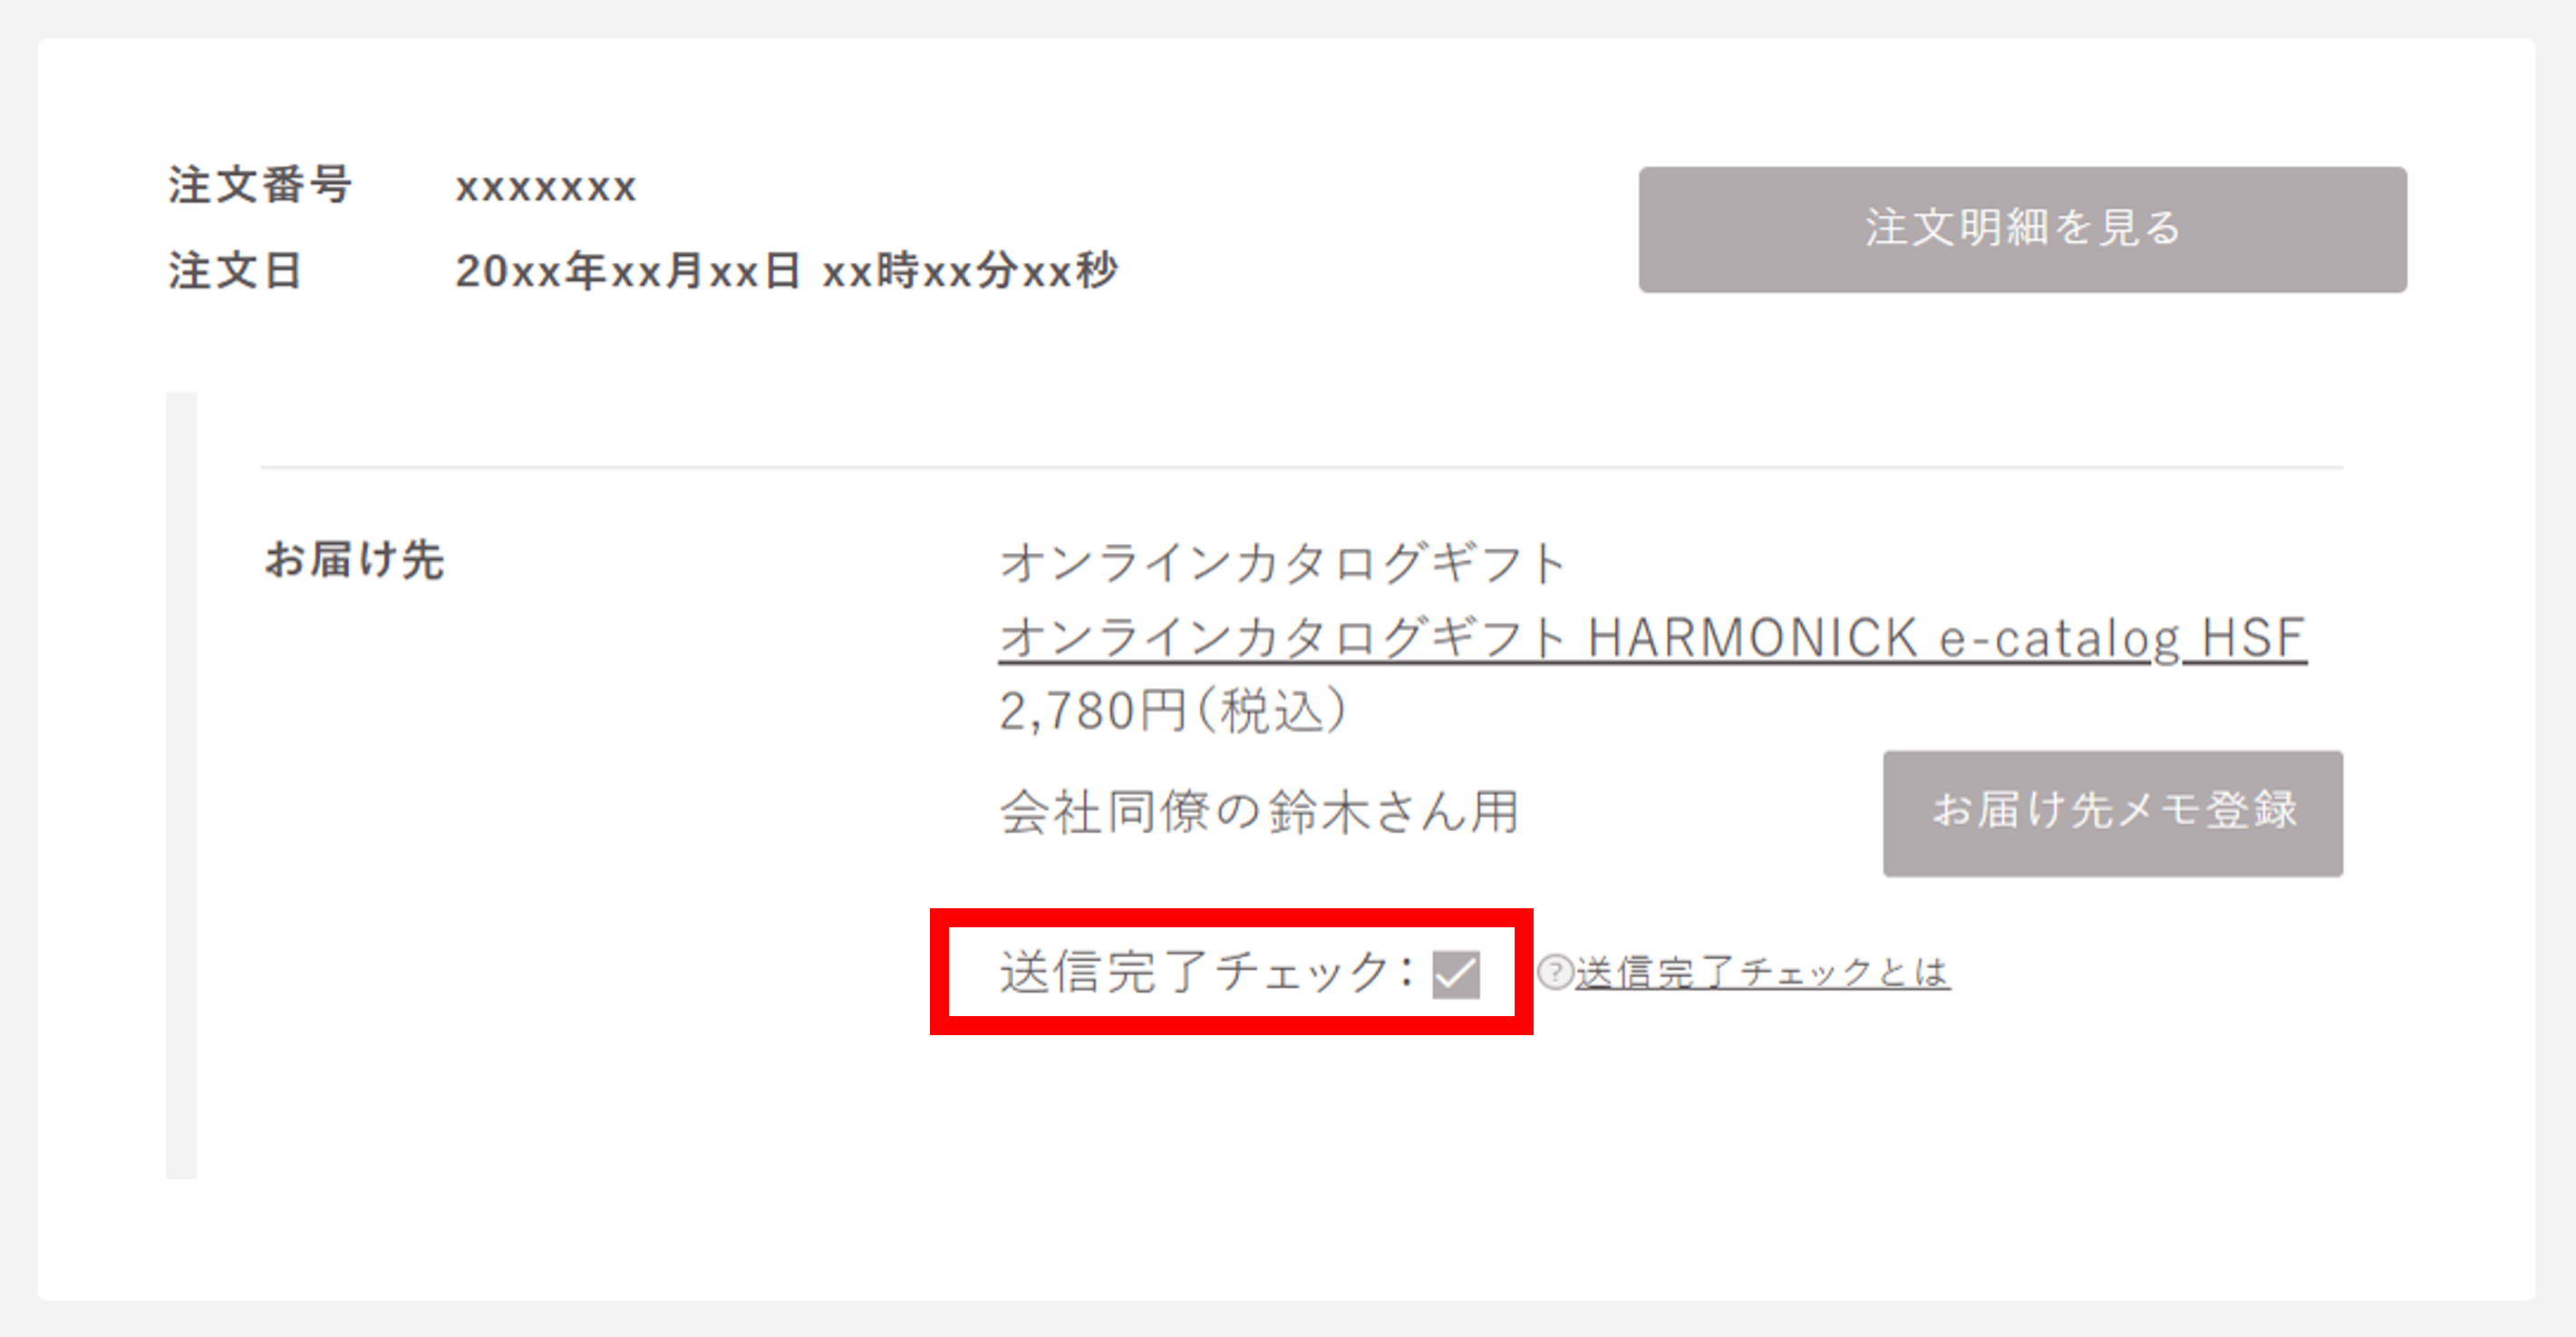Click the お届け先メモ登録 button
Viewport: 2576px width, 1337px height.
pos(2113,813)
